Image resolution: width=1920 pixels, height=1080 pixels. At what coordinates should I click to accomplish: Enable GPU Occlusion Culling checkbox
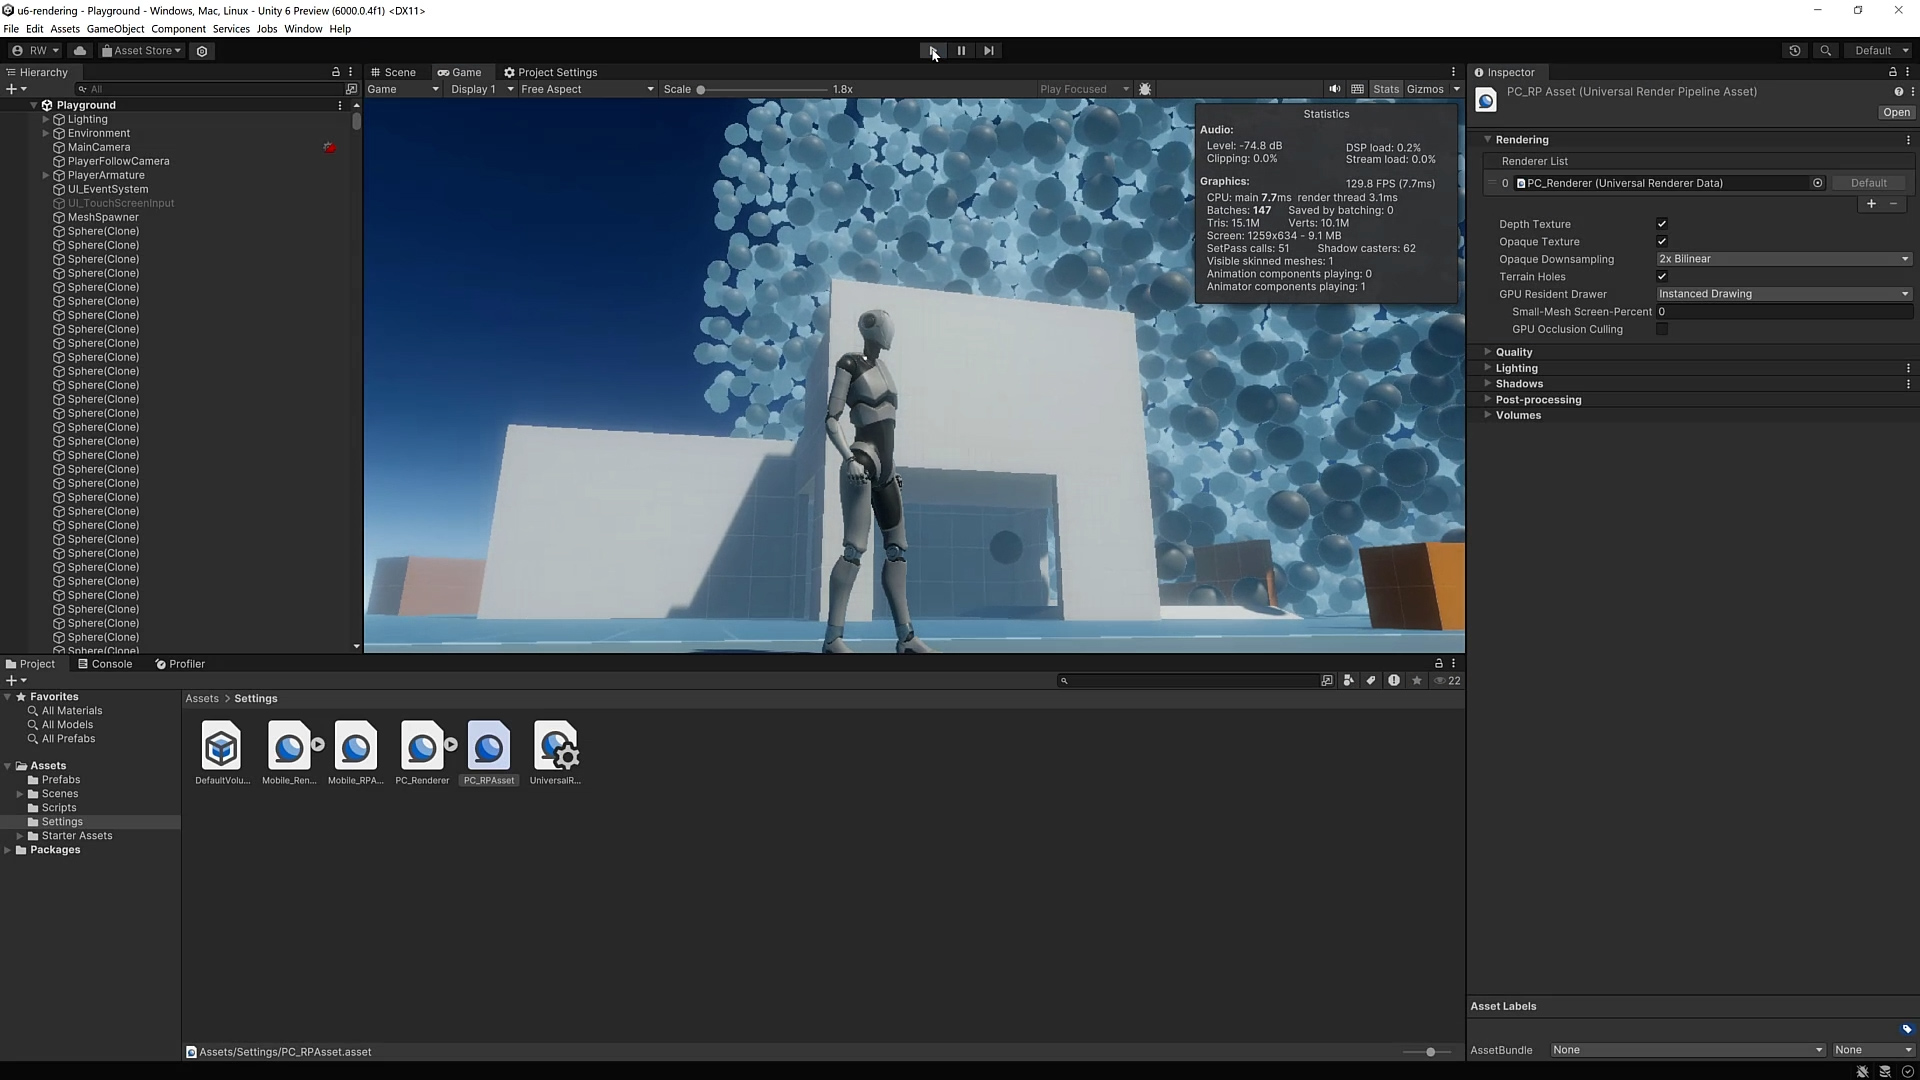[x=1662, y=329]
